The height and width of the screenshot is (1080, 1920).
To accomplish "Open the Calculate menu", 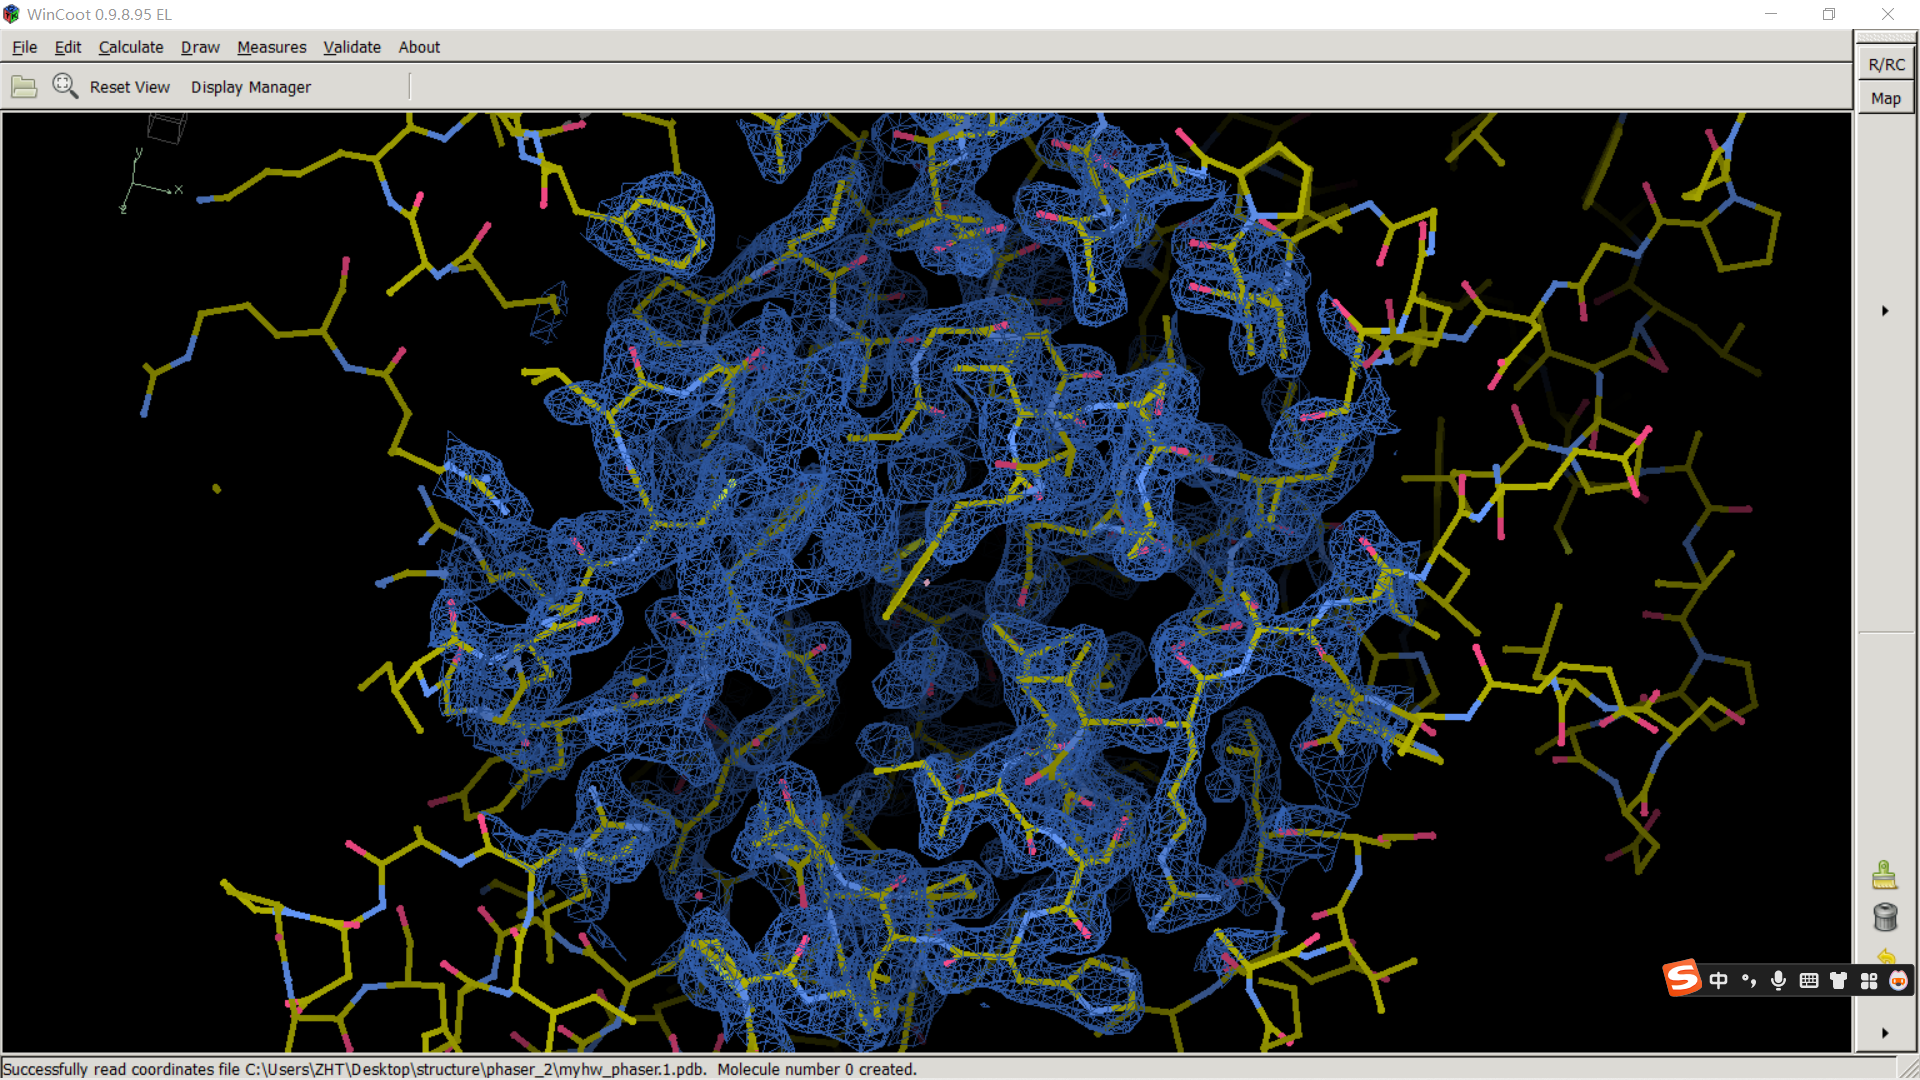I will 130,47.
